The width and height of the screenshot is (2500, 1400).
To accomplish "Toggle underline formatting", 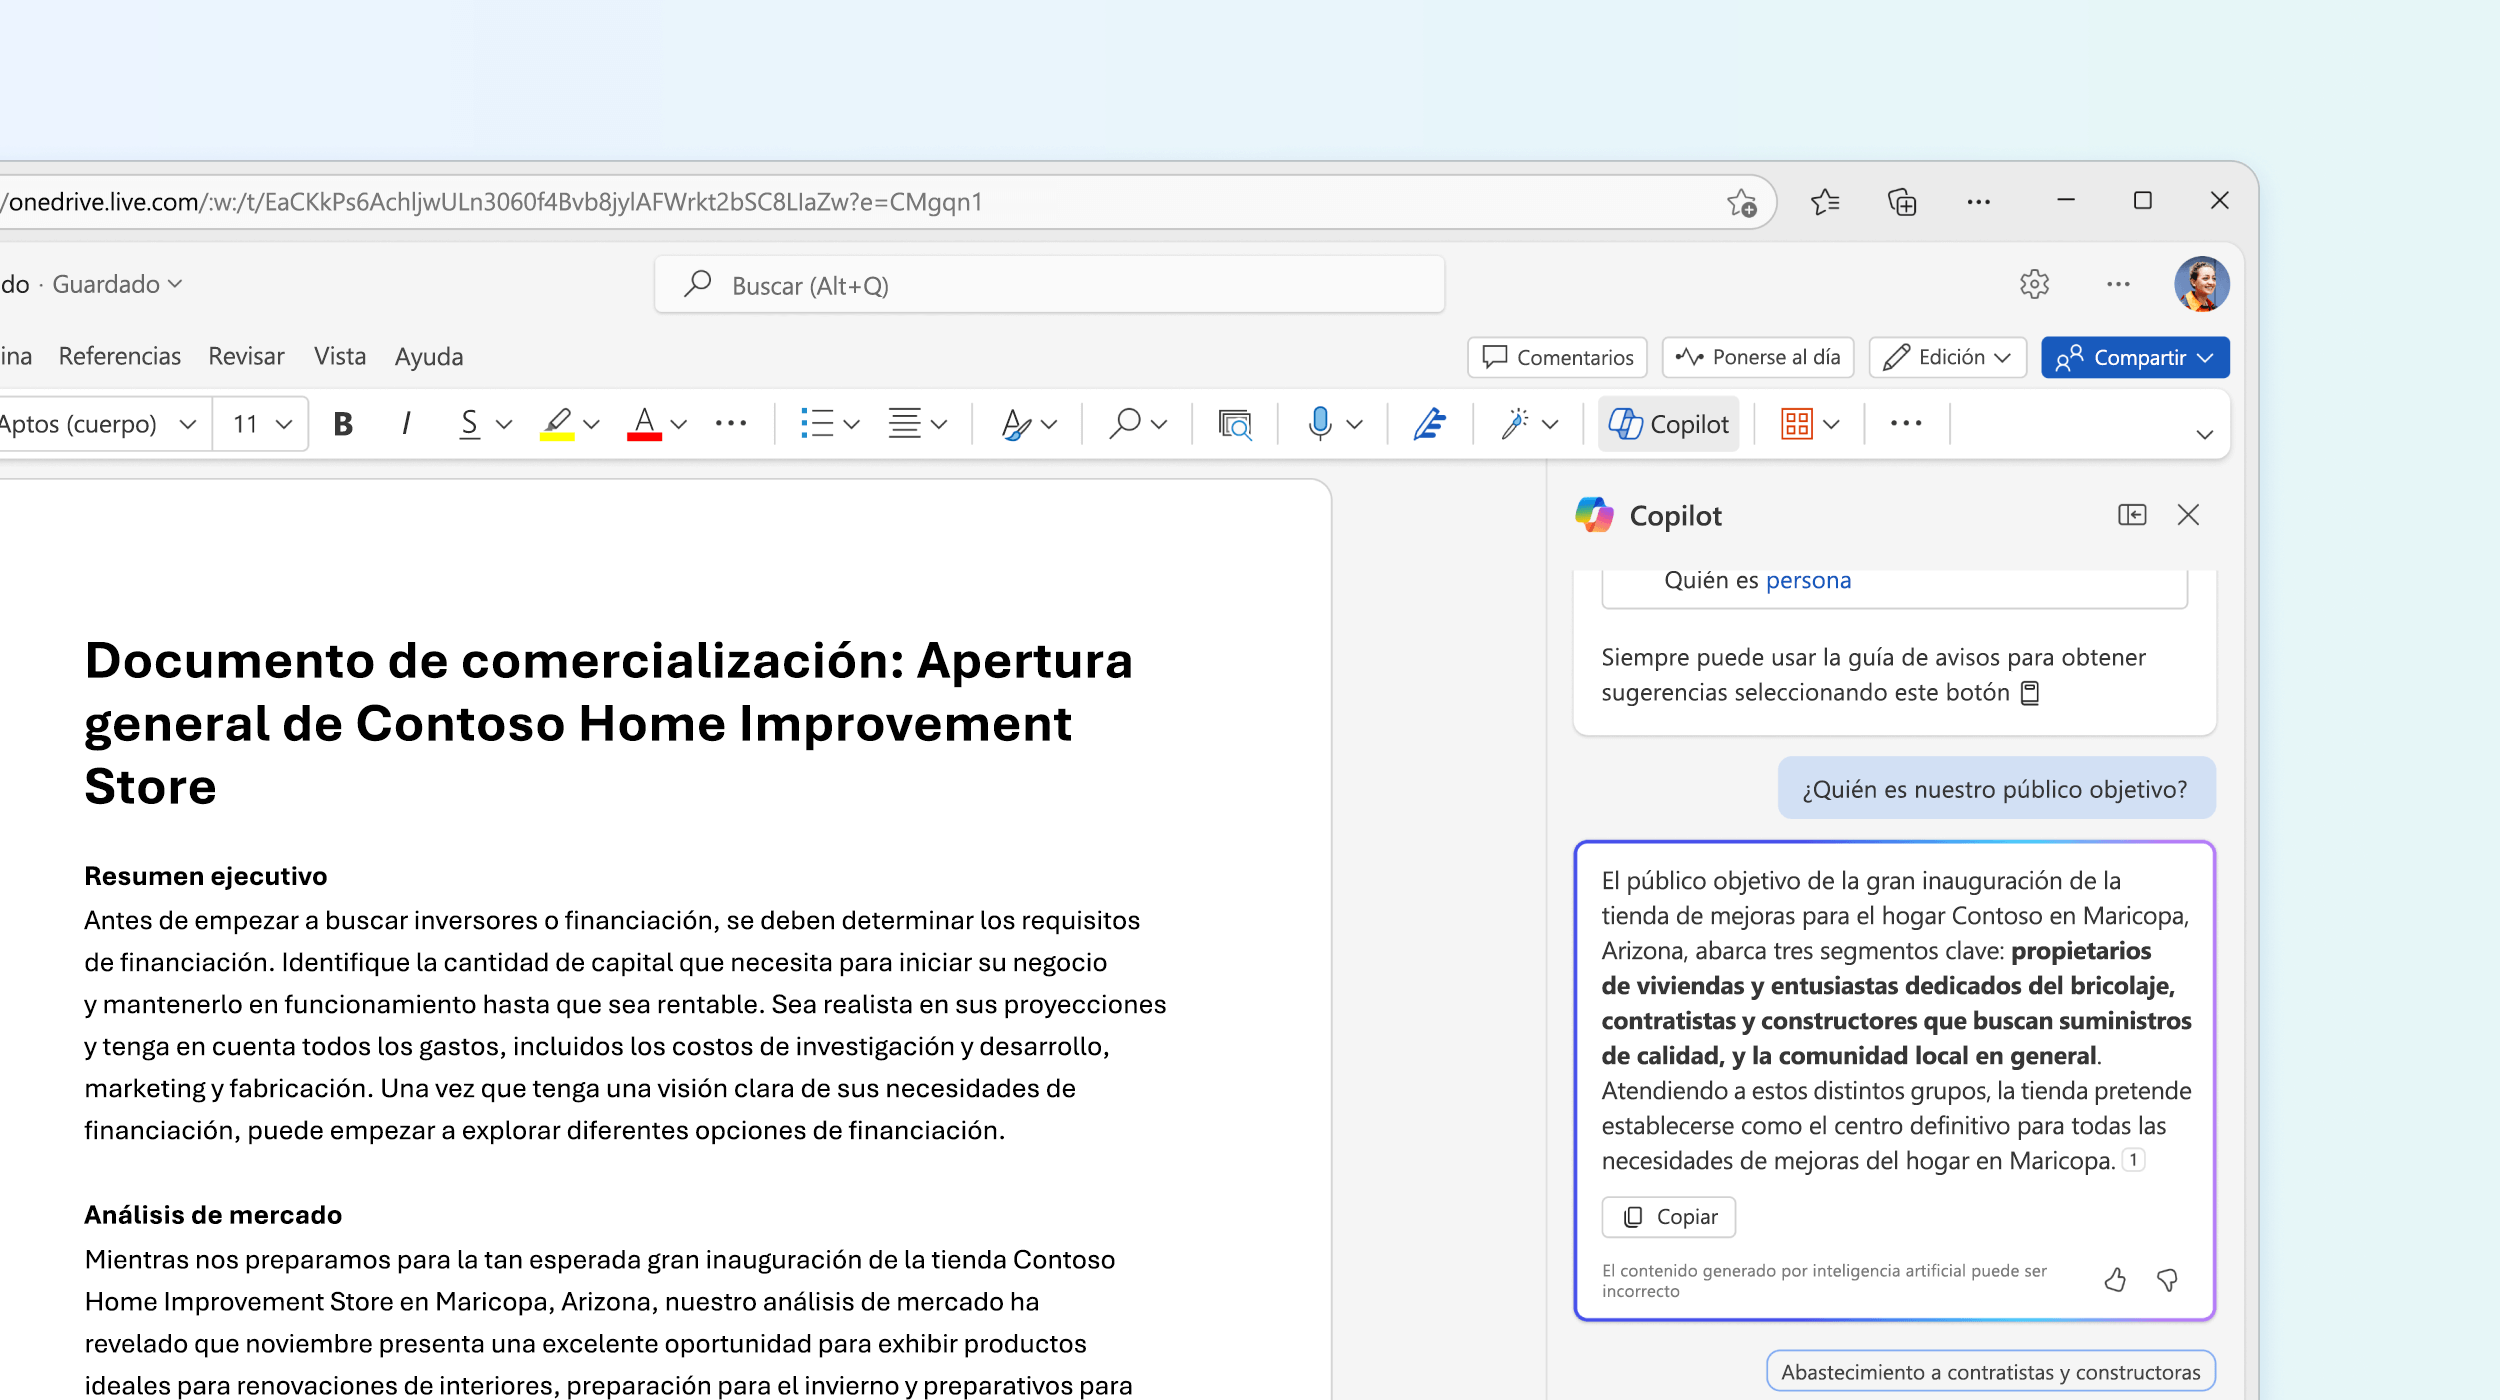I will pos(469,424).
